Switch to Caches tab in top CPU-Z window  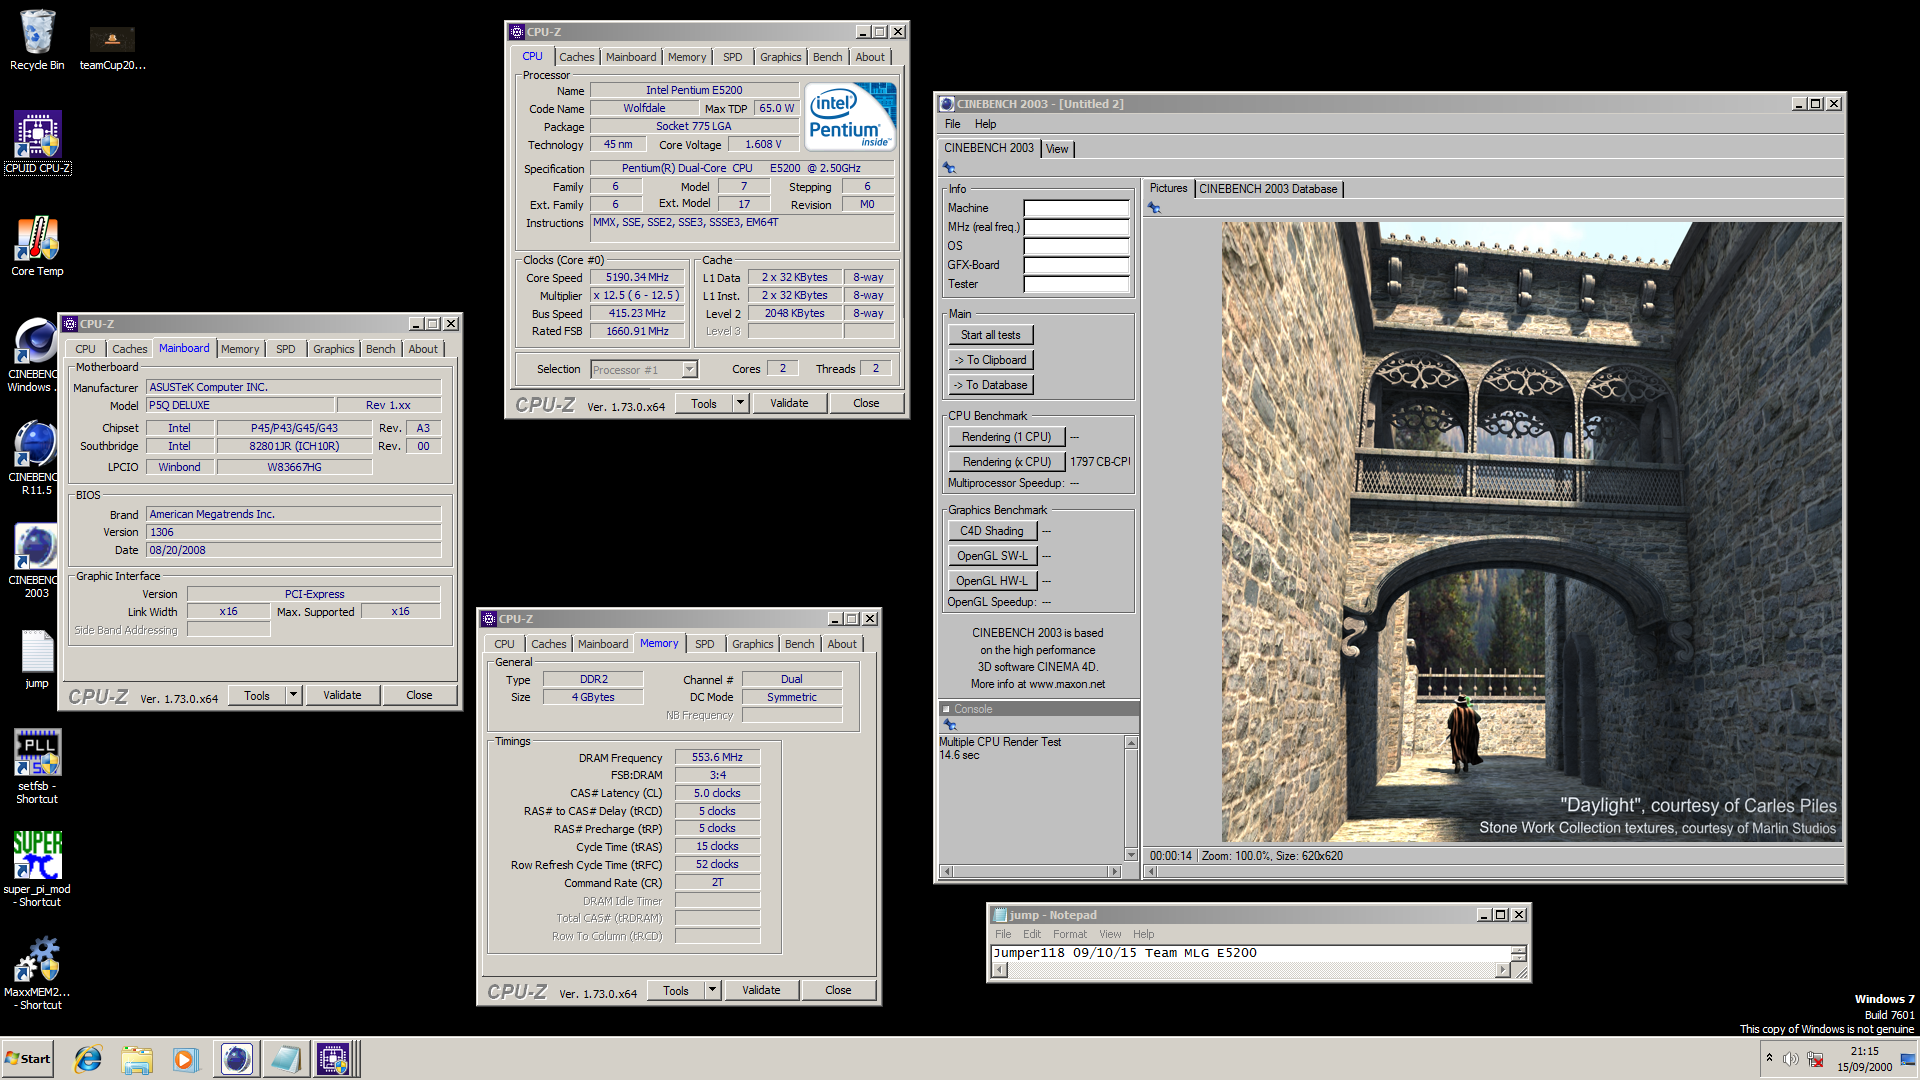pyautogui.click(x=576, y=57)
